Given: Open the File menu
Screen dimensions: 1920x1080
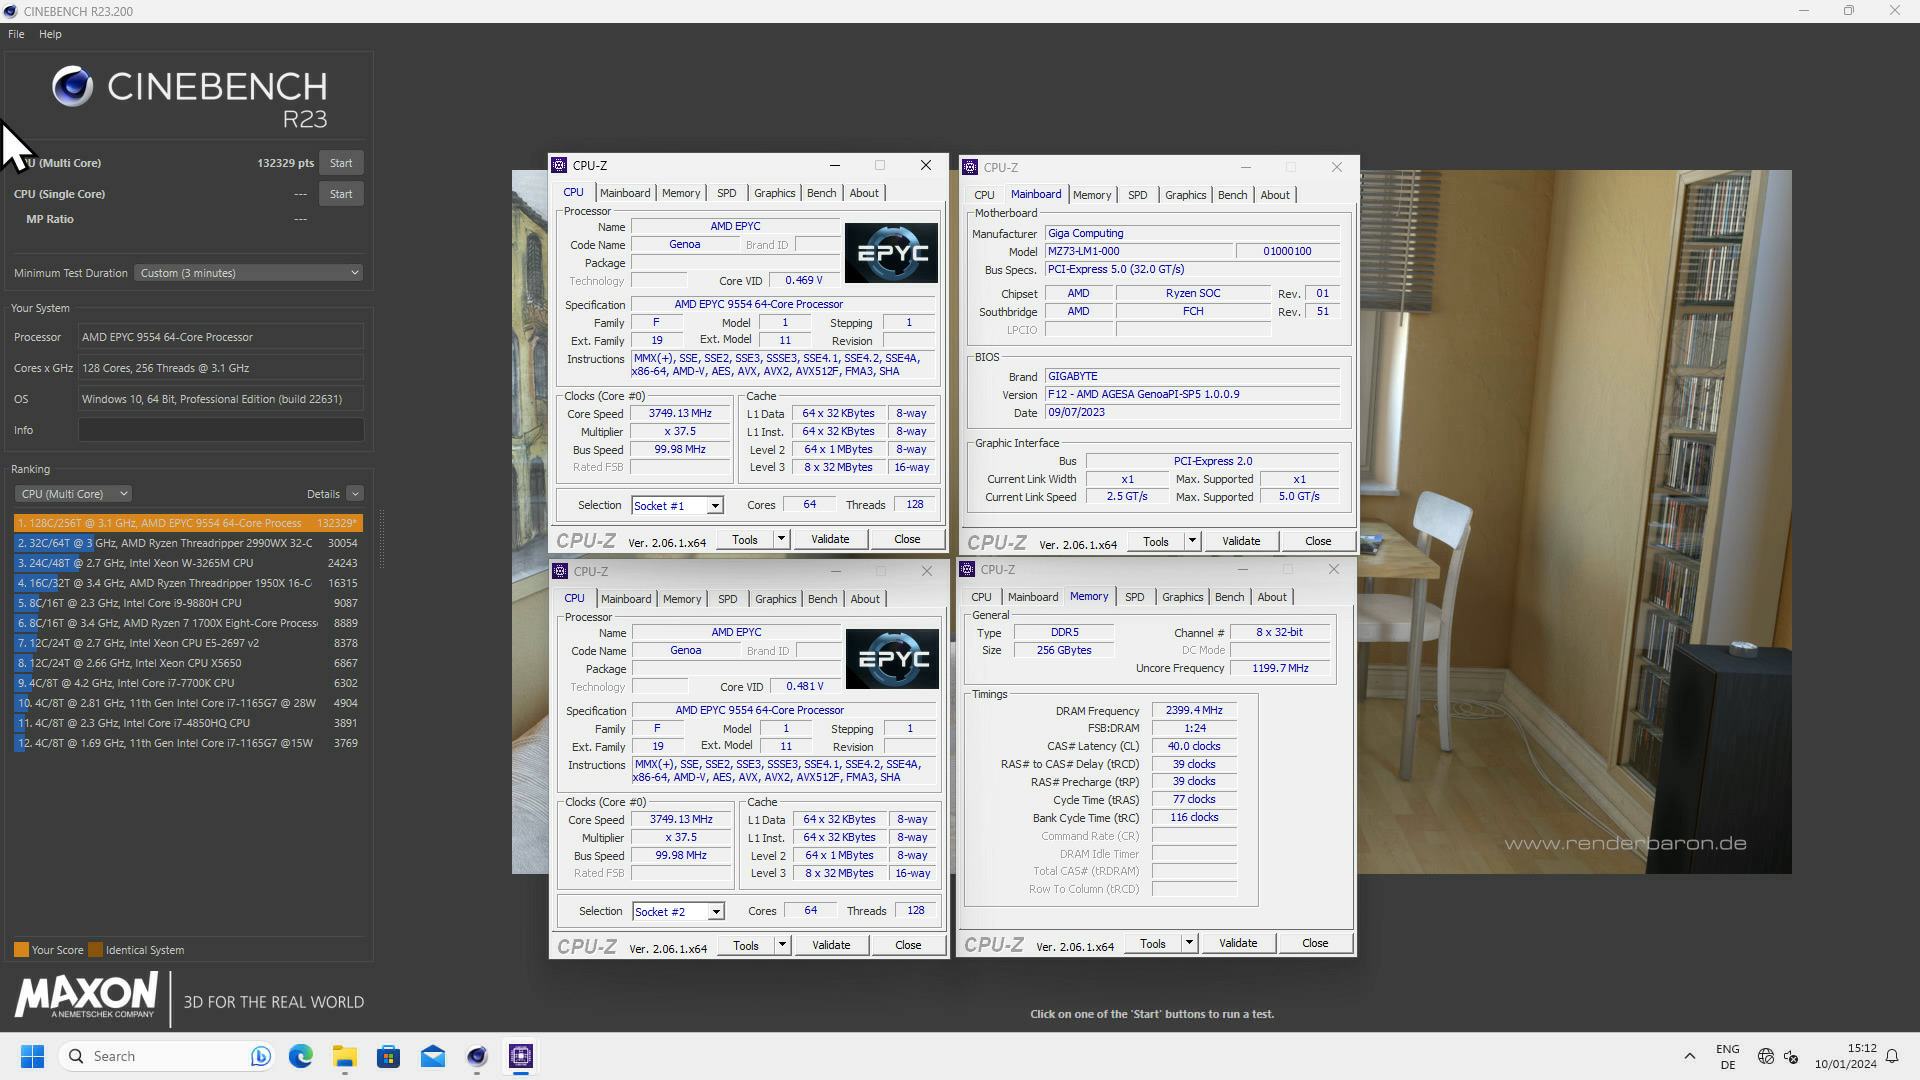Looking at the screenshot, I should coord(16,34).
